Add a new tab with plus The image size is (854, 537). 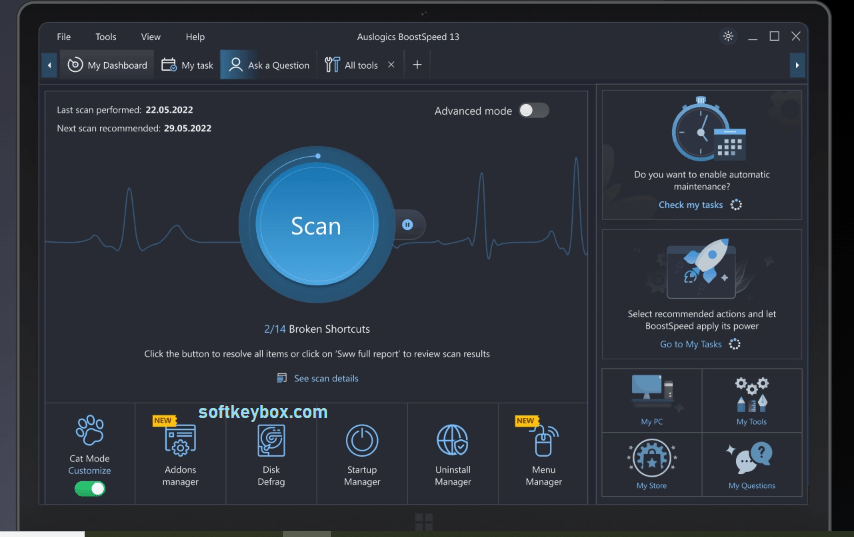point(417,65)
